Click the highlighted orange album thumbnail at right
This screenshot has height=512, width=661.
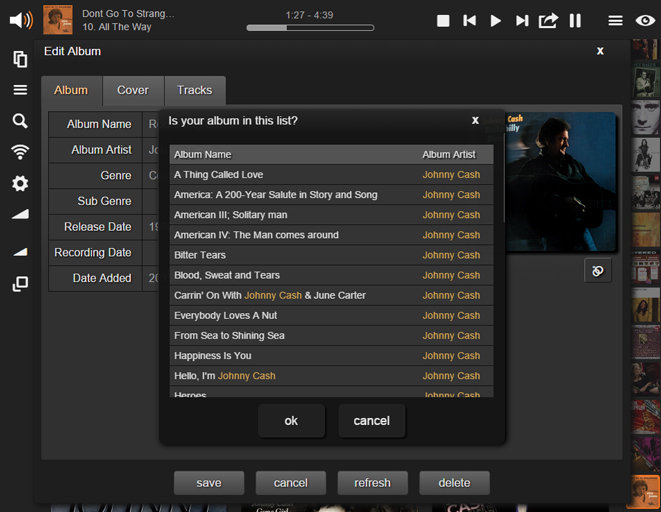coord(645,491)
